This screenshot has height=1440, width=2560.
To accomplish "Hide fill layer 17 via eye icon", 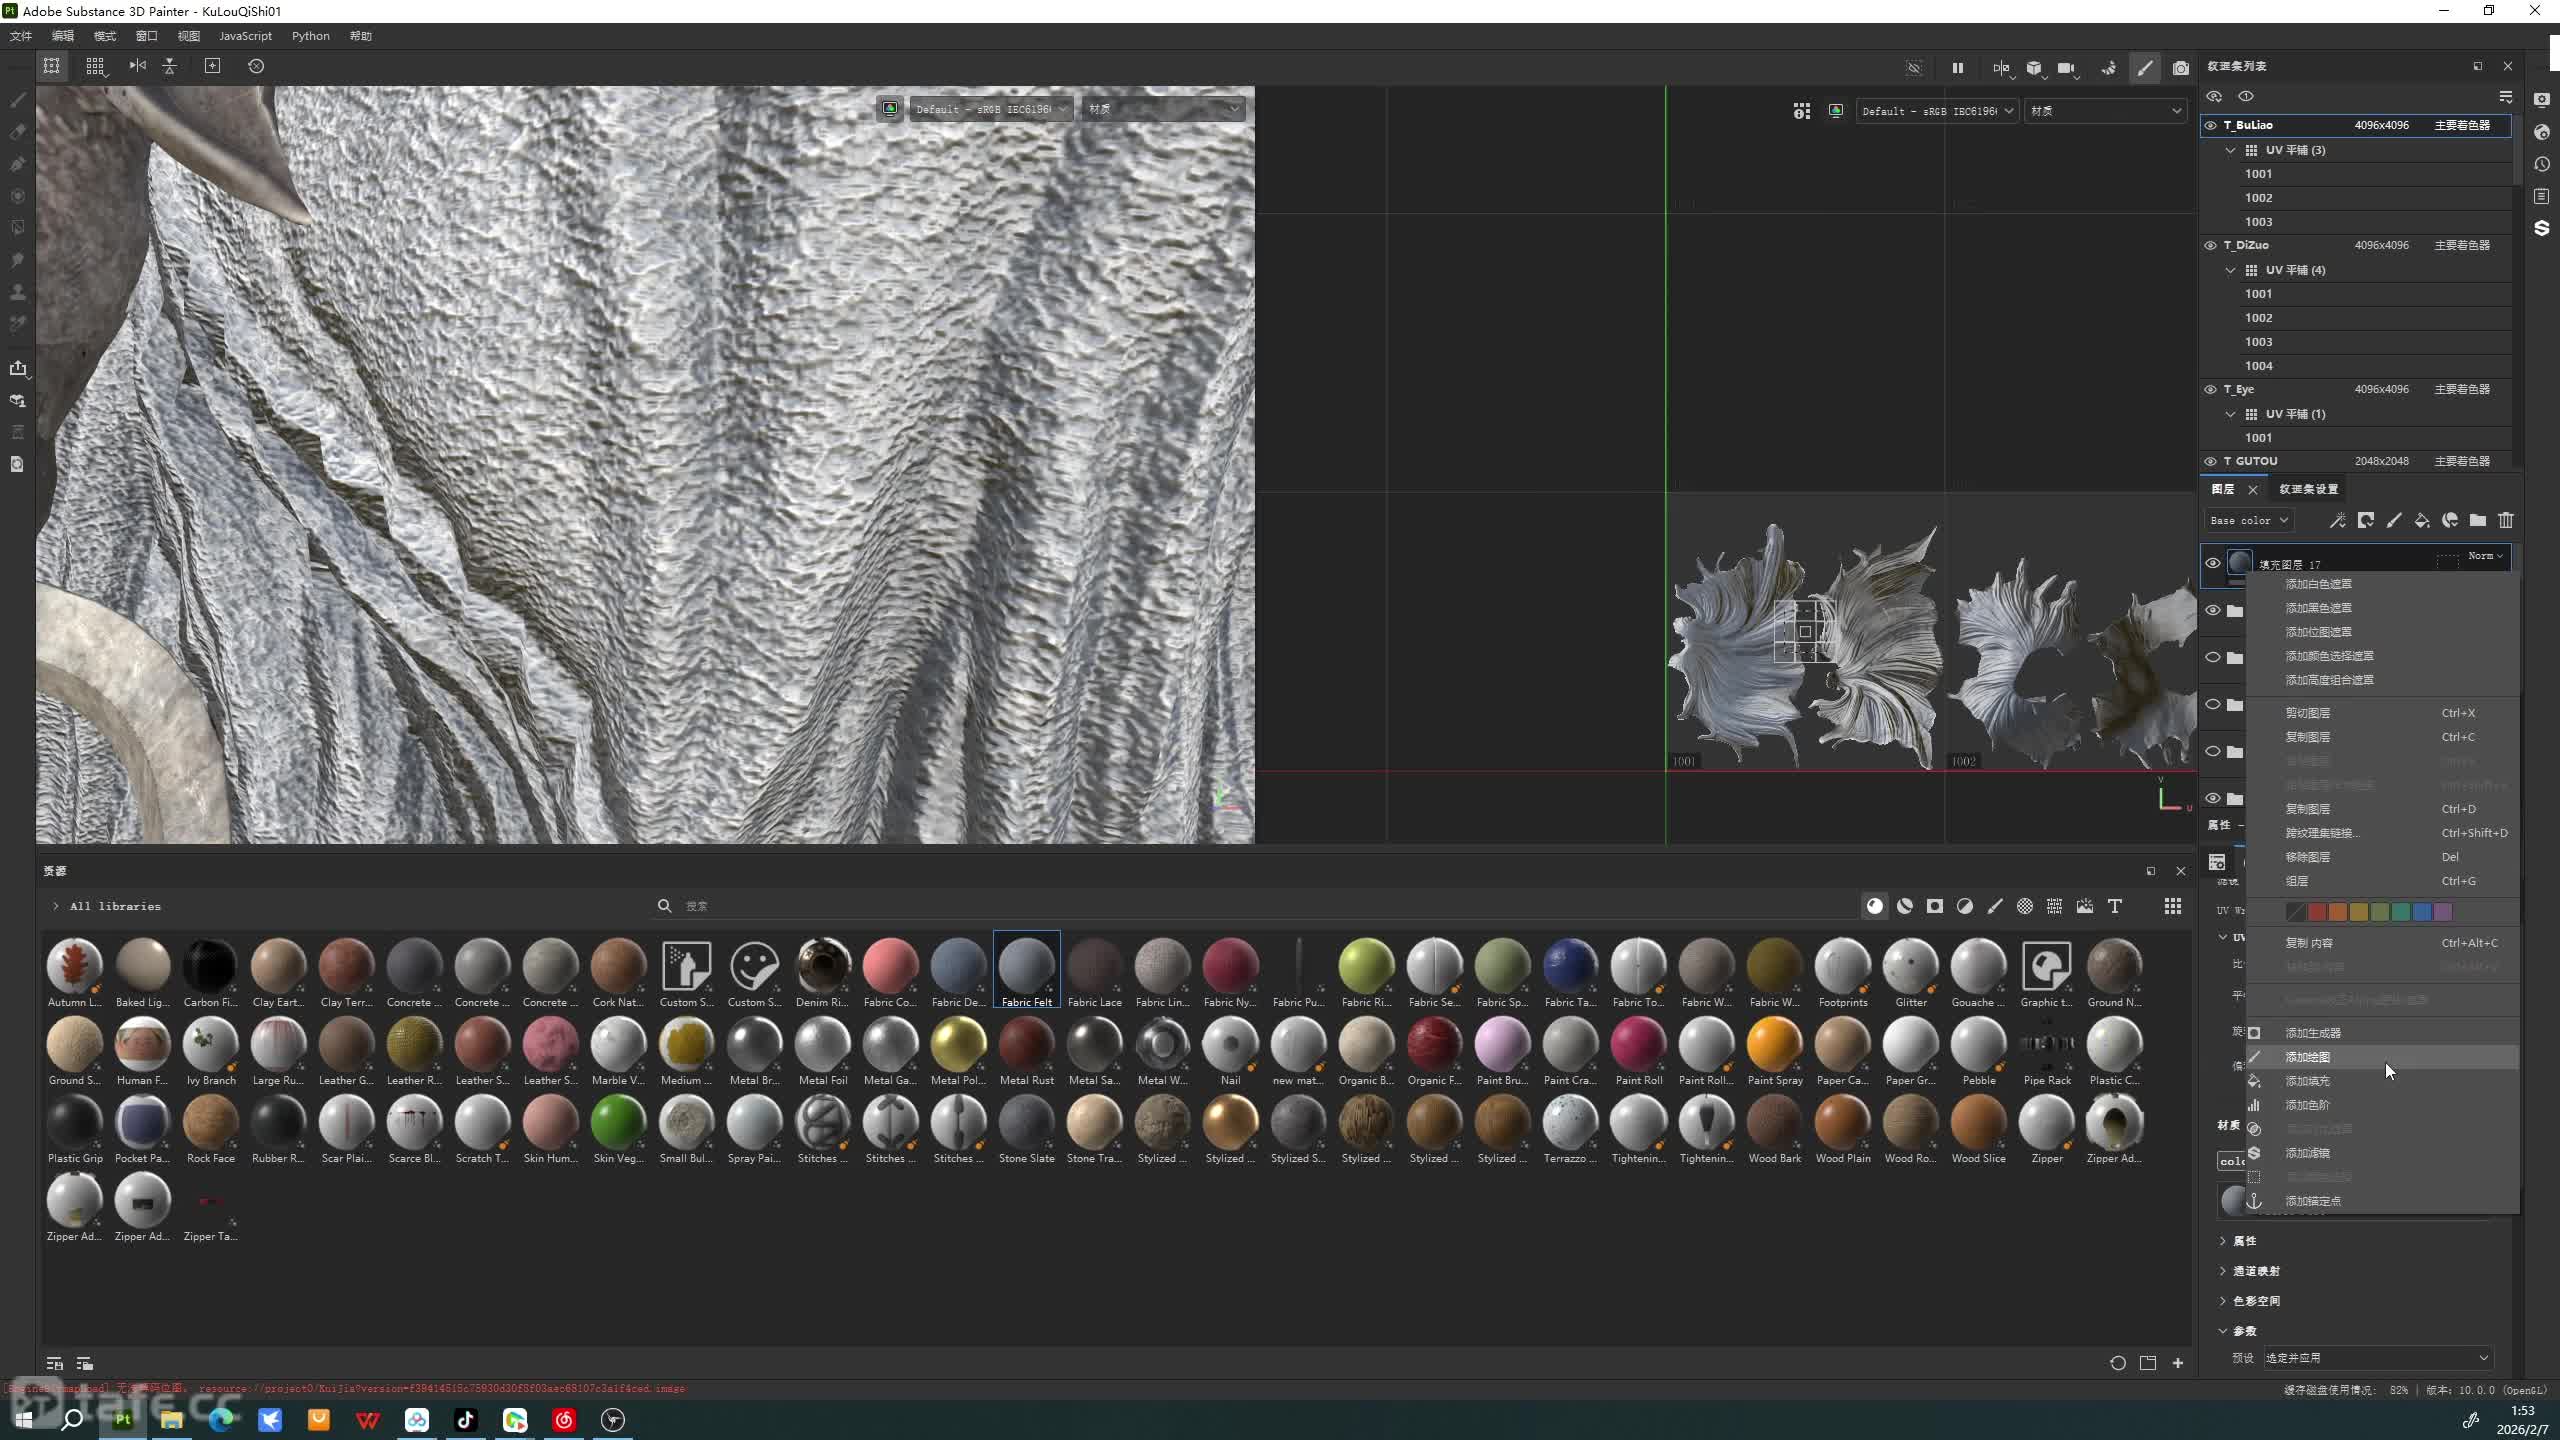I will (x=2213, y=563).
